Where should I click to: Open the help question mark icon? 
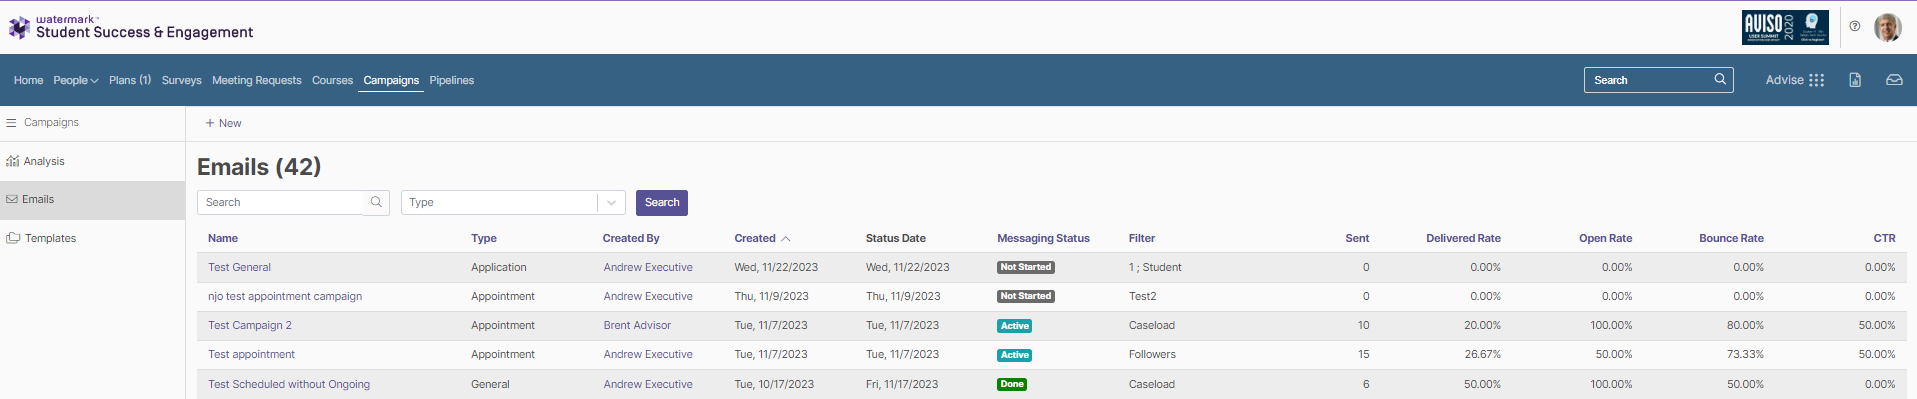pos(1855,27)
